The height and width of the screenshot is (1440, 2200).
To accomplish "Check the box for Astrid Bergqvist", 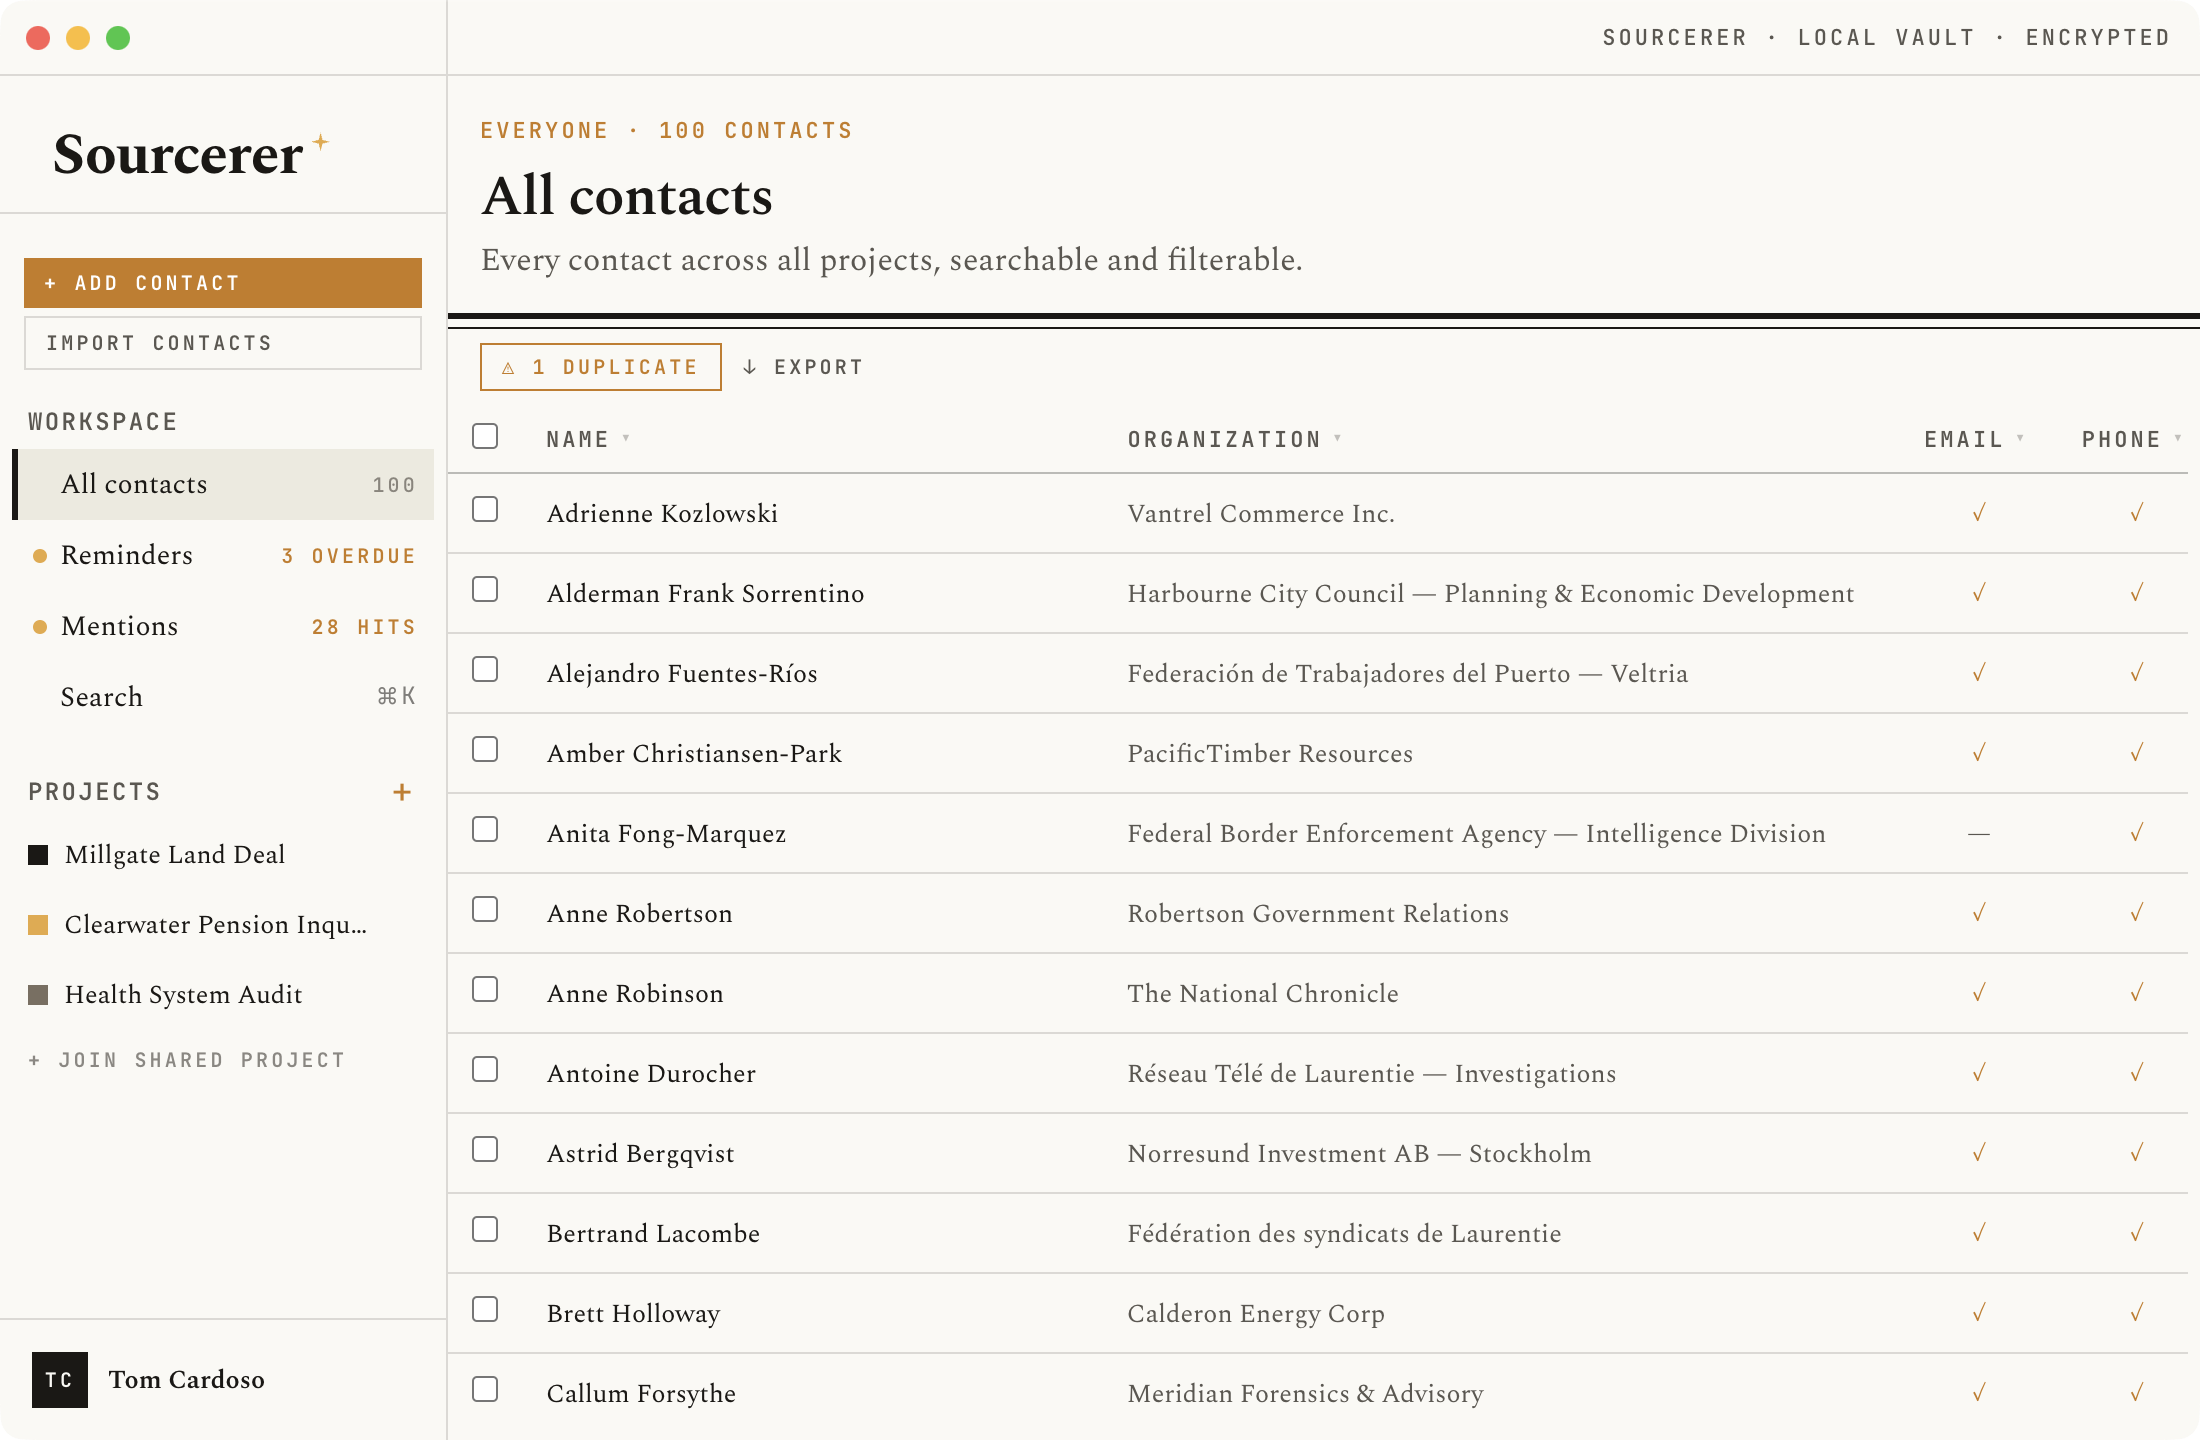I will click(x=485, y=1150).
